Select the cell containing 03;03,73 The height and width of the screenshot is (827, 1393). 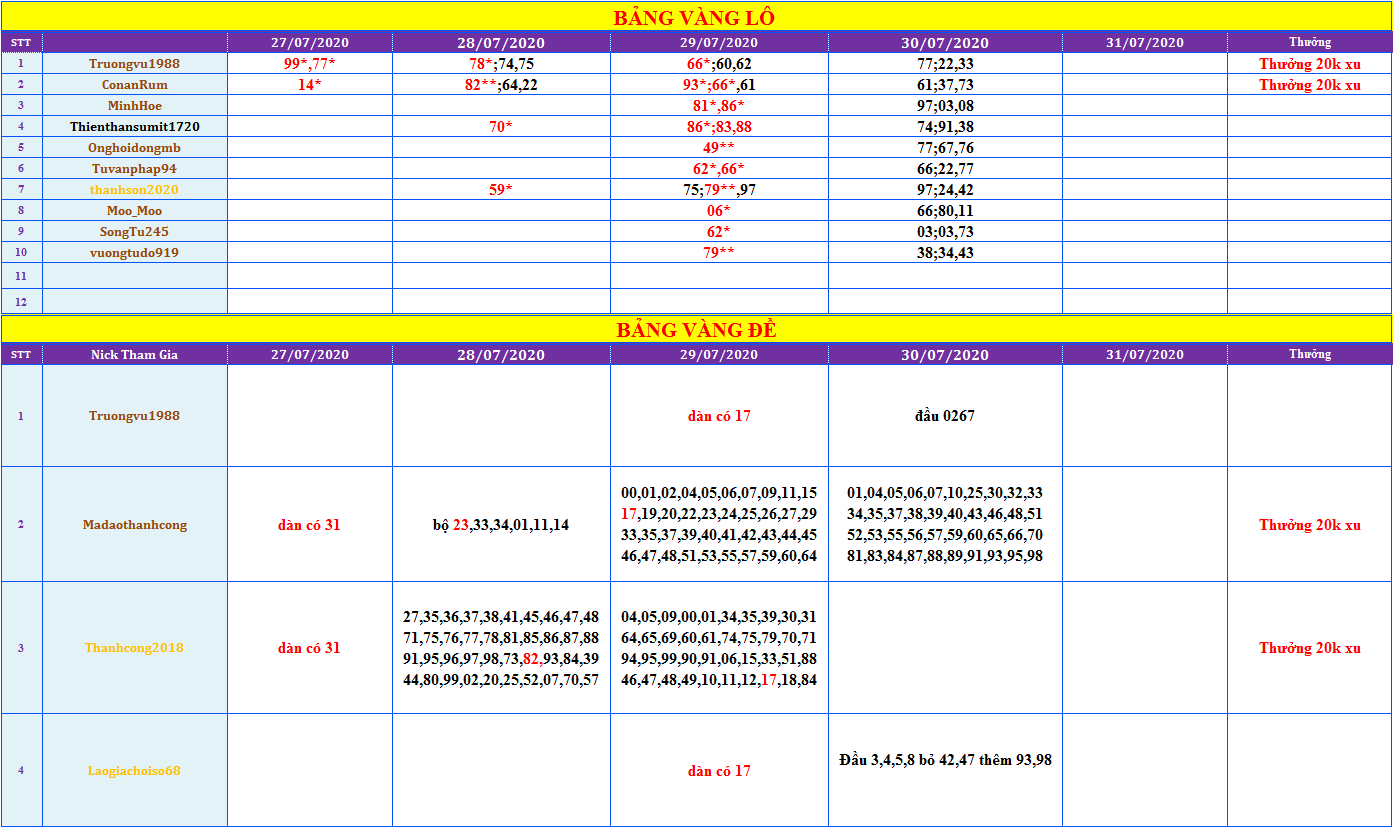tap(945, 231)
